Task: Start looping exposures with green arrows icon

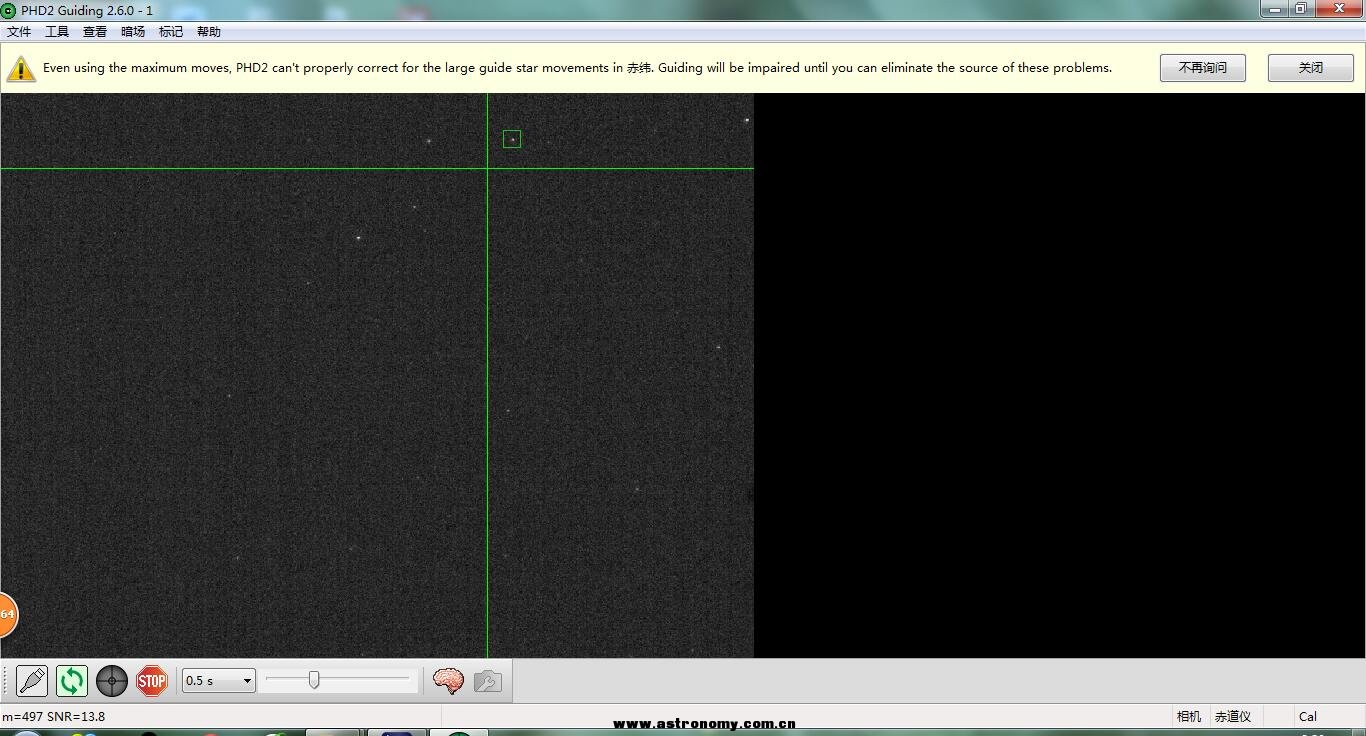Action: (x=72, y=681)
